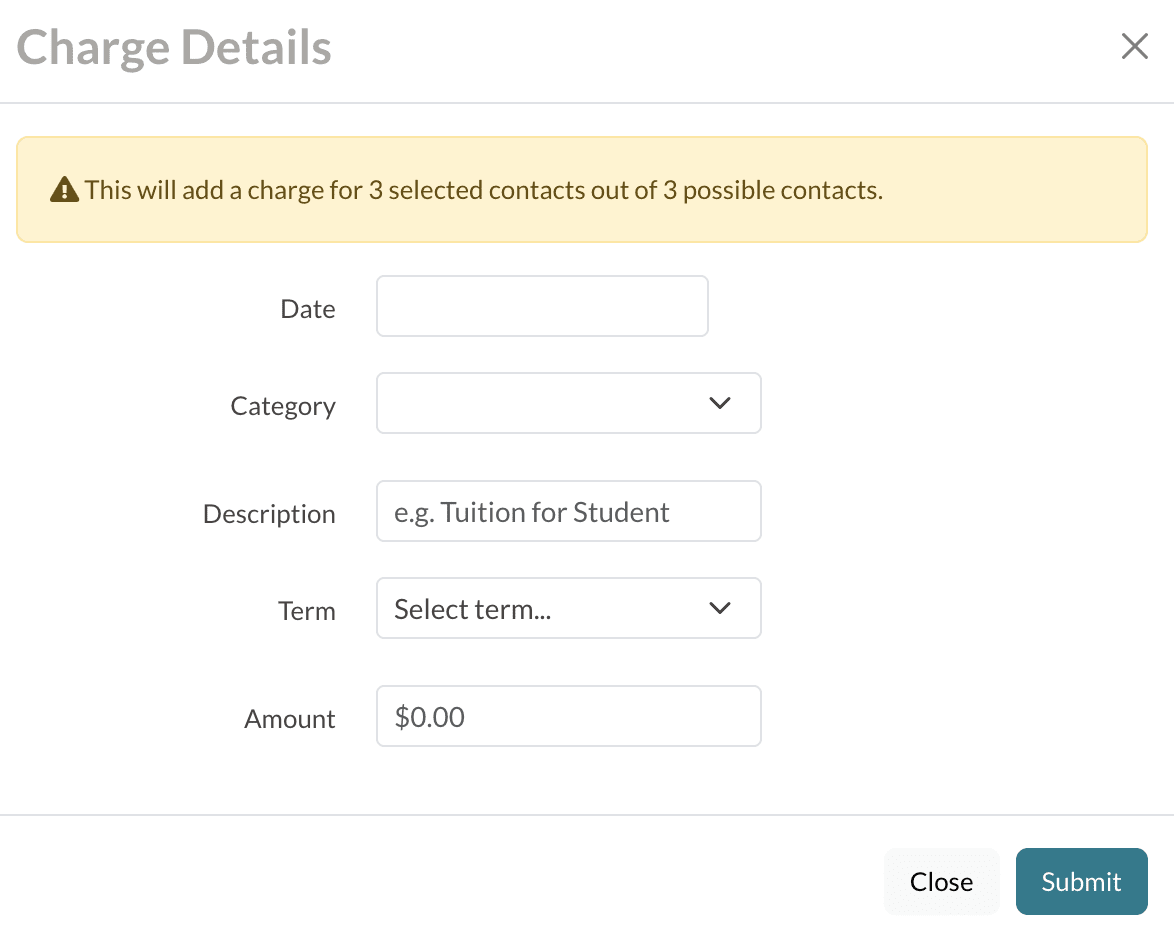Click the 'Category' field label
The height and width of the screenshot is (930, 1174).
click(283, 406)
